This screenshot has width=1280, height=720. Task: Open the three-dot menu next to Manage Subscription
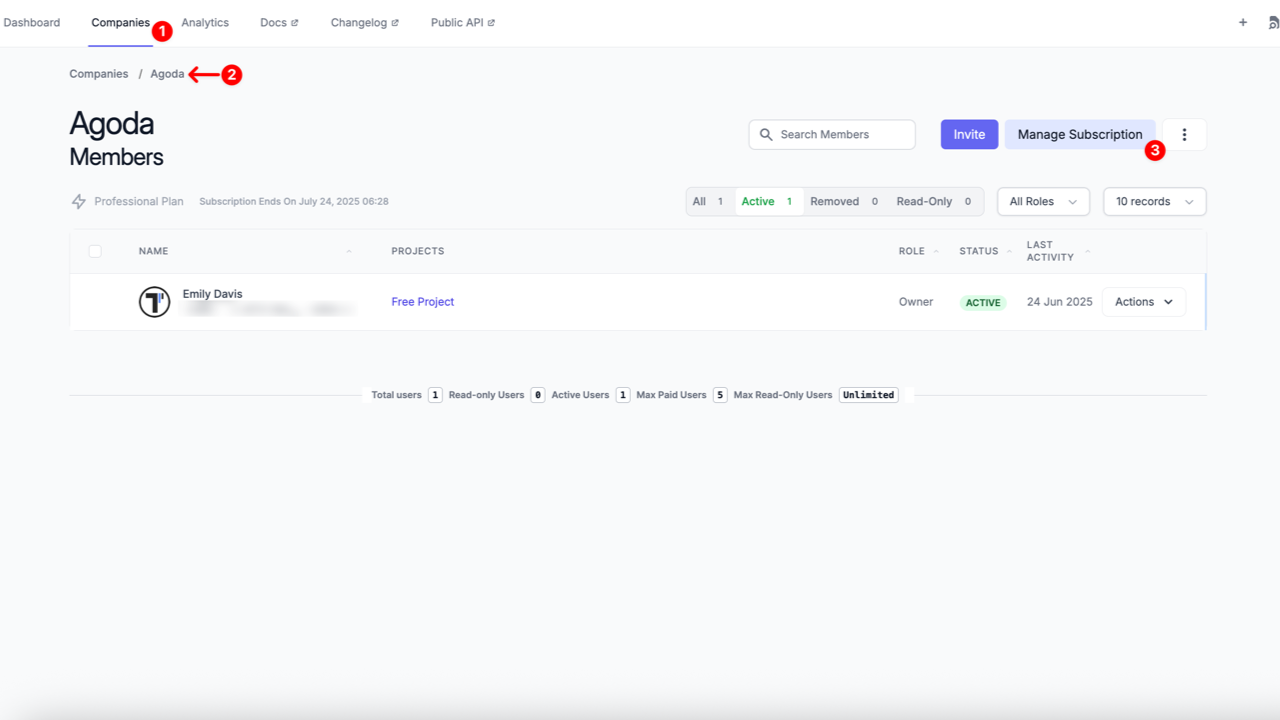tap(1184, 133)
